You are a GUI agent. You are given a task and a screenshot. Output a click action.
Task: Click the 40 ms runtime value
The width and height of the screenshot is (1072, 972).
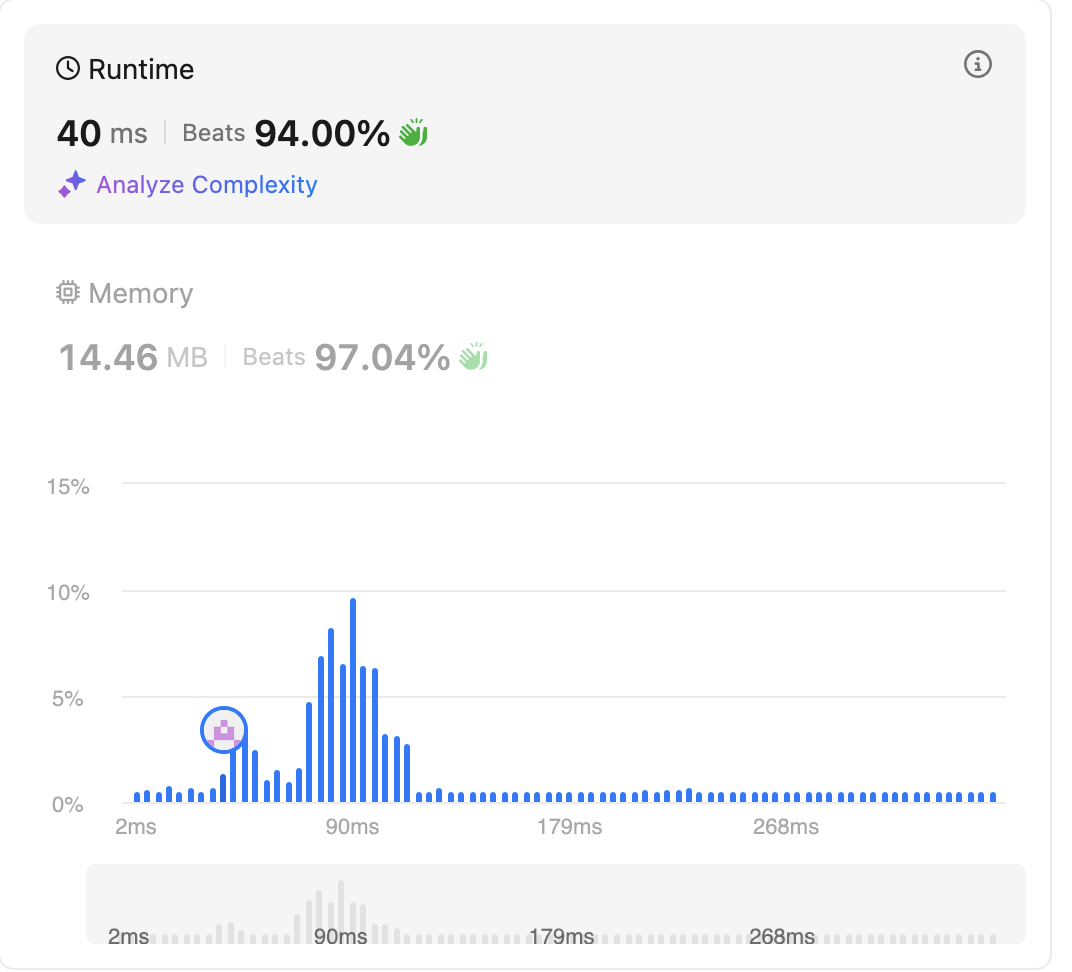[102, 133]
